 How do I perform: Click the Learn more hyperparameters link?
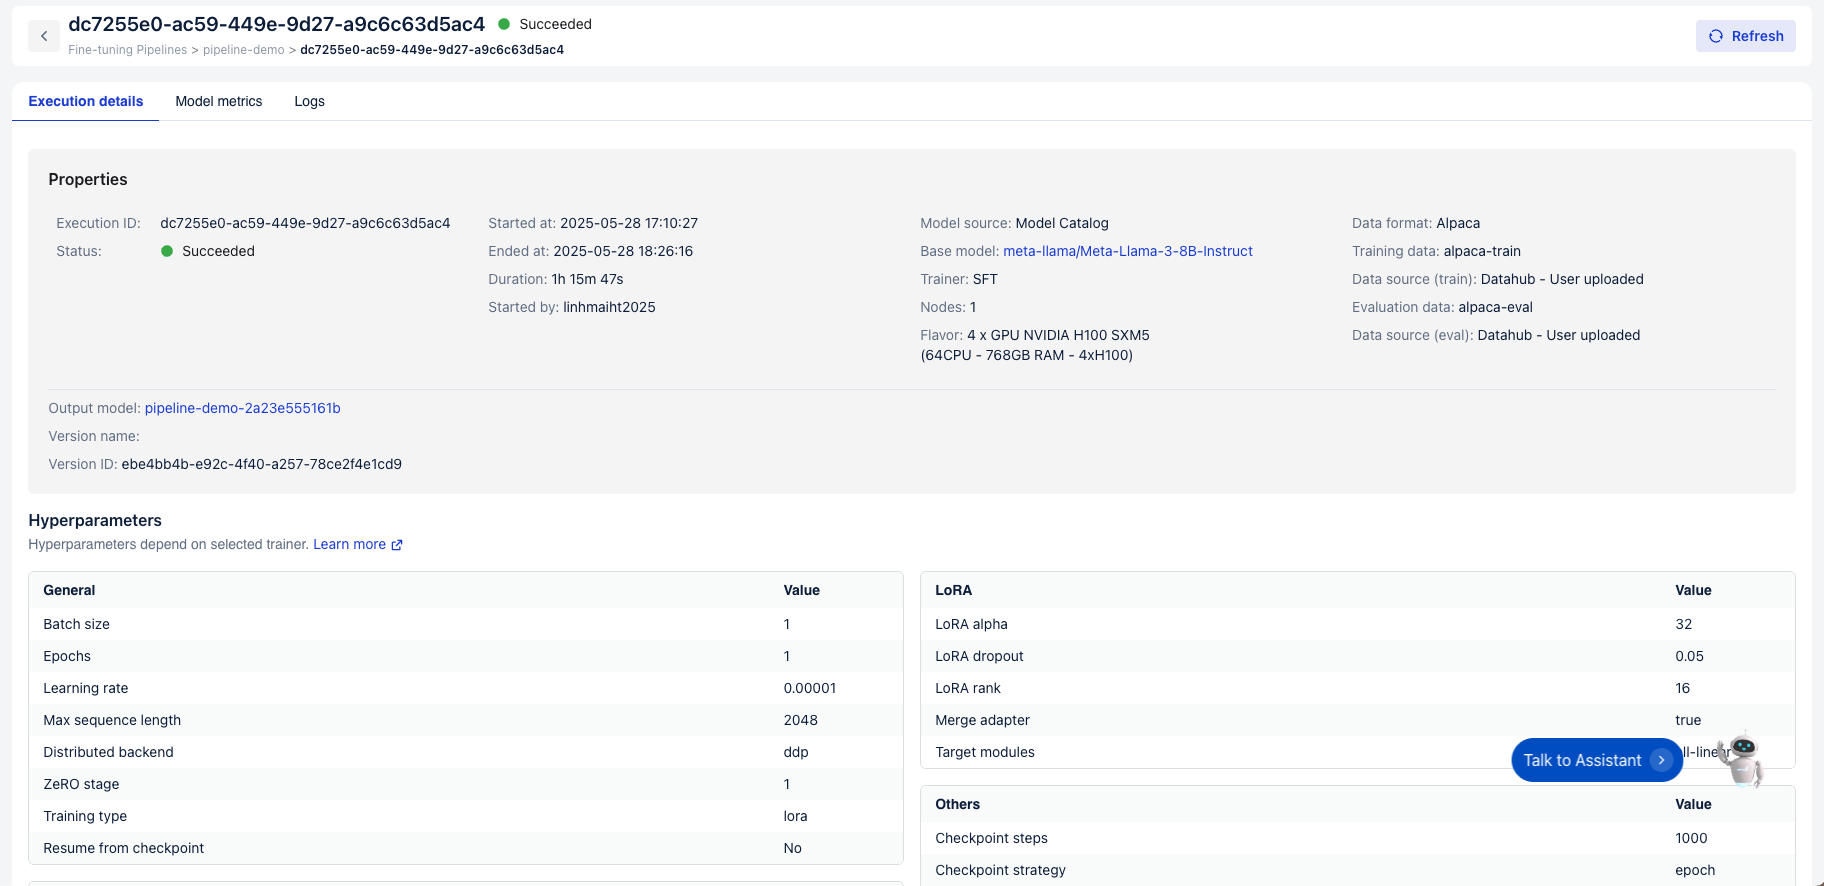[x=349, y=544]
